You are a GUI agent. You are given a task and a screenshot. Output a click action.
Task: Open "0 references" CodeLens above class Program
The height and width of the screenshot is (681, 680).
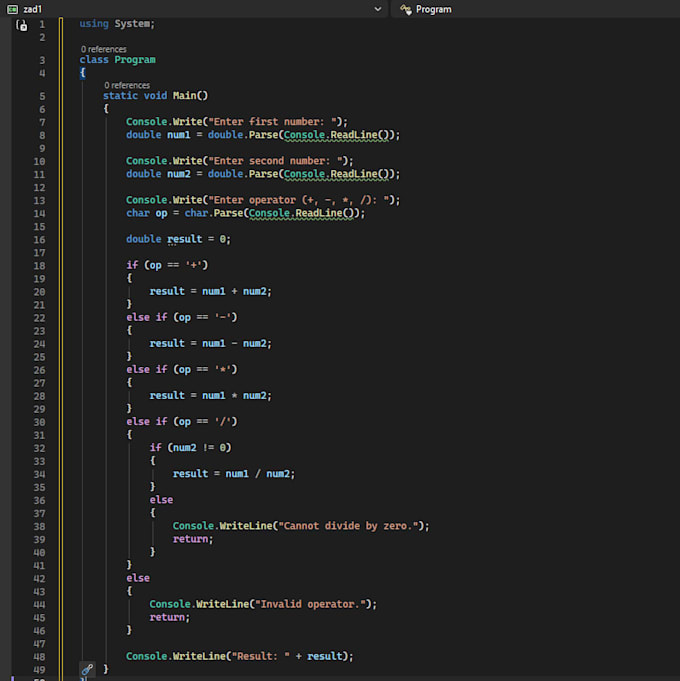point(104,49)
